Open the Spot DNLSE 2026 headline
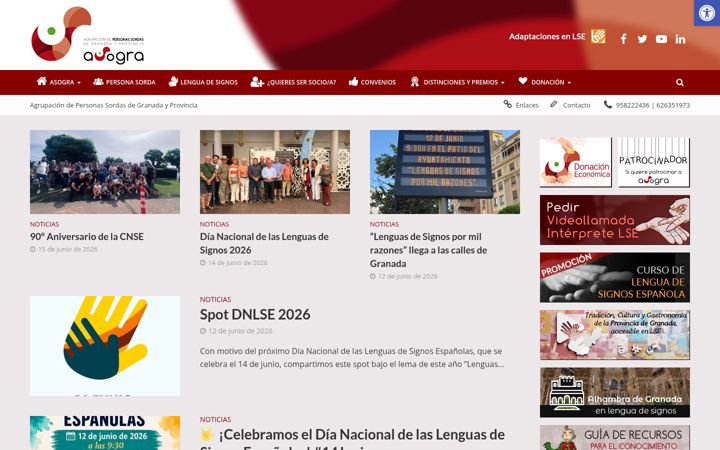 tap(255, 315)
